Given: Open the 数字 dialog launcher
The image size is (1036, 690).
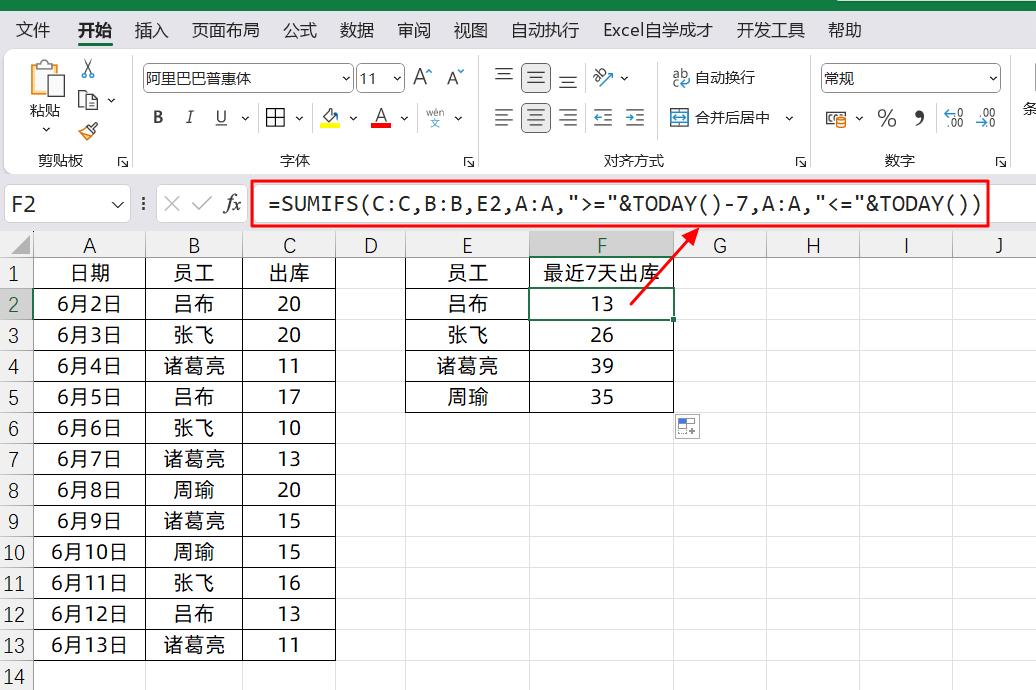Looking at the screenshot, I should tap(1000, 162).
